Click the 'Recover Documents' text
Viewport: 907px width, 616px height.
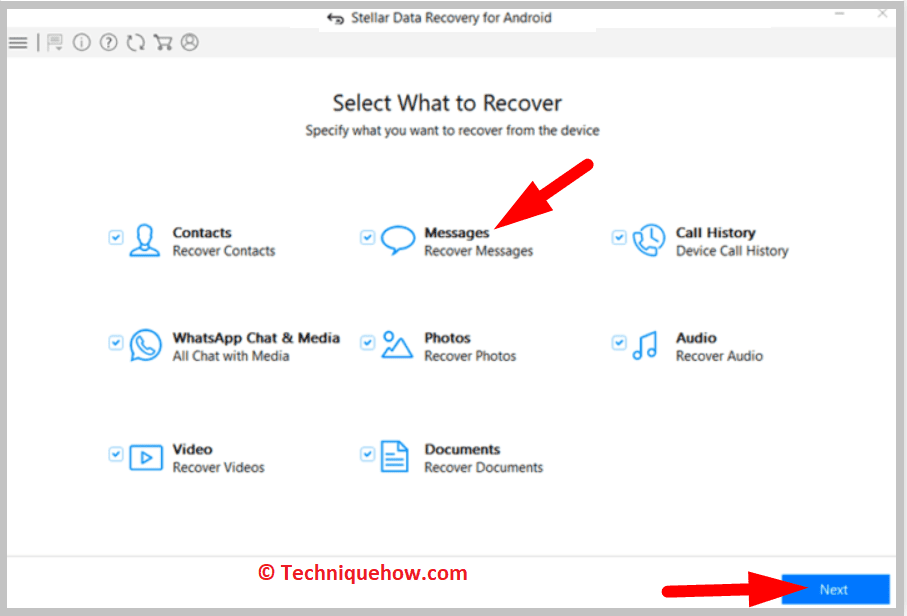pyautogui.click(x=484, y=467)
